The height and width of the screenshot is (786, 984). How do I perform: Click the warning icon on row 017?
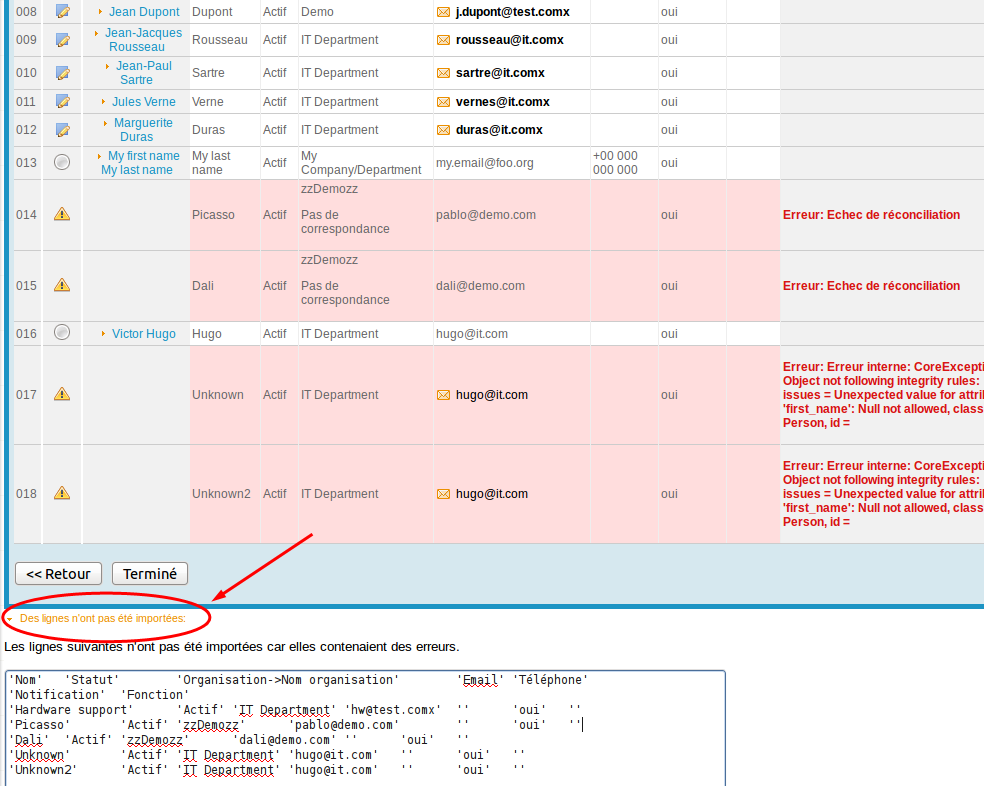point(62,394)
